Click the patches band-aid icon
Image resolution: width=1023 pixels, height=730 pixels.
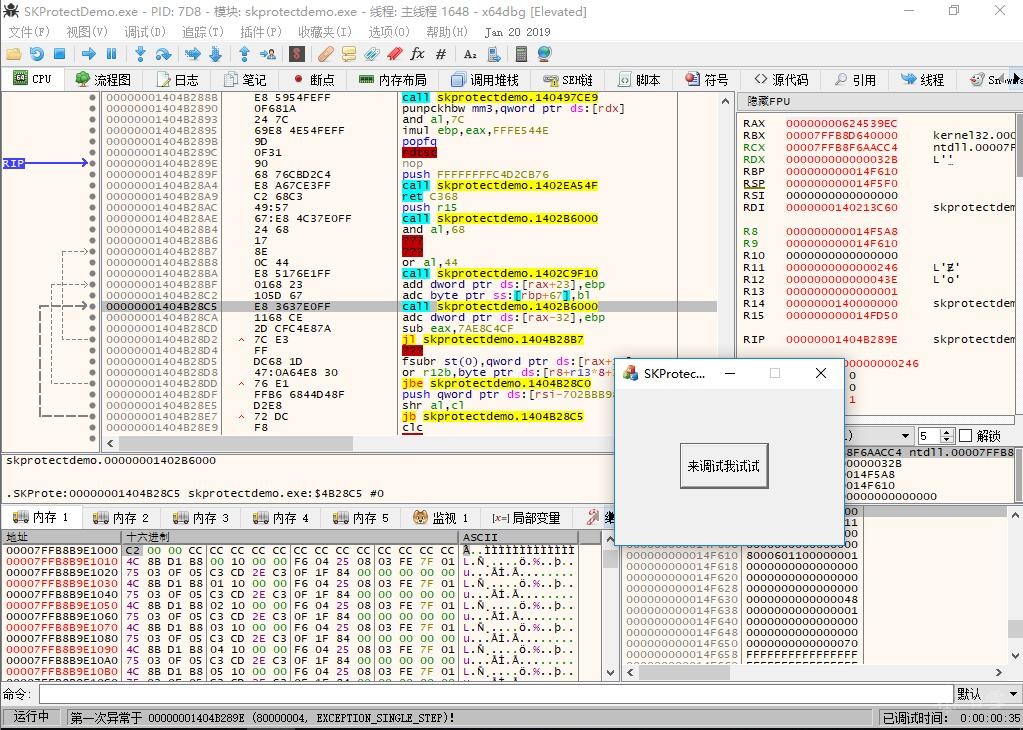[325, 54]
